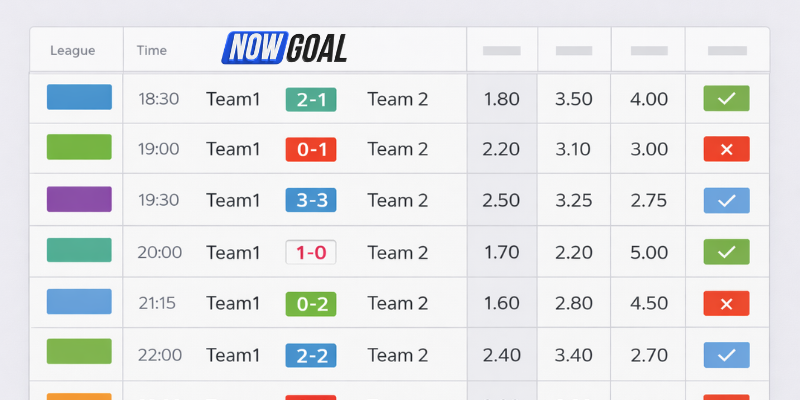Viewport: 800px width, 400px height.
Task: Select the 1.80 odds in 18:30 row
Action: click(501, 99)
